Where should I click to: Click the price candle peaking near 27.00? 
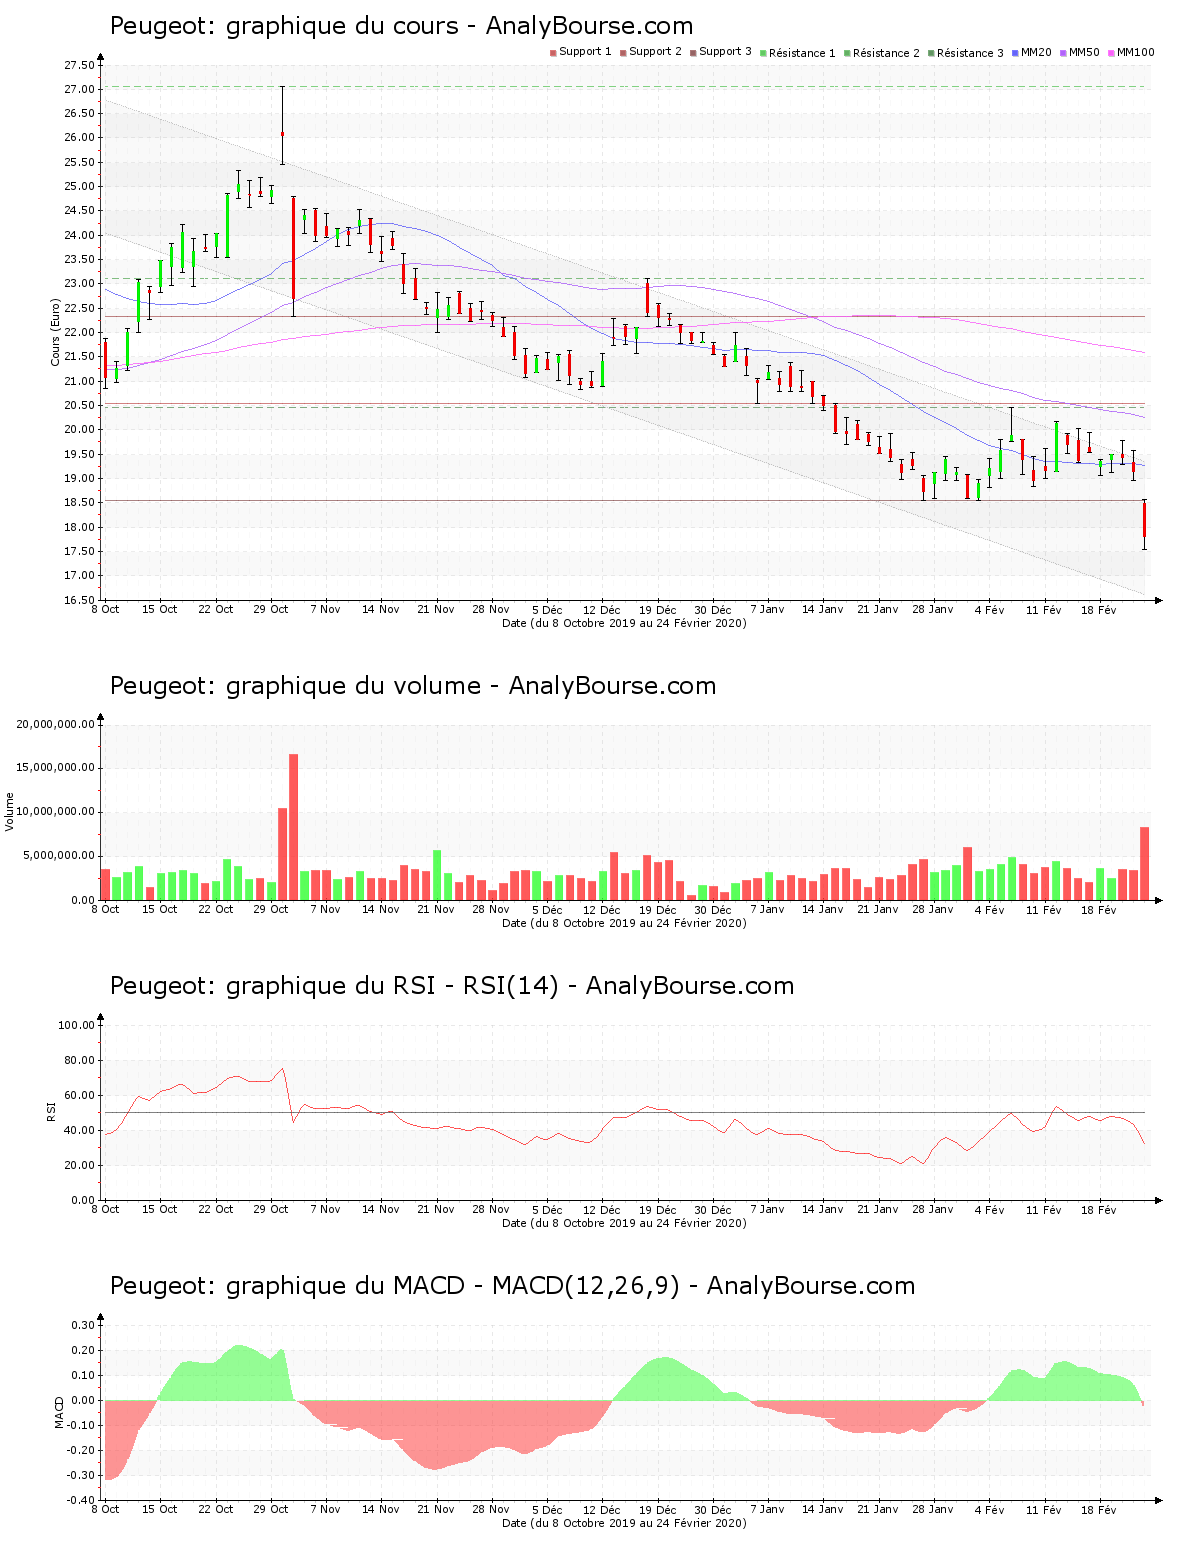(282, 125)
